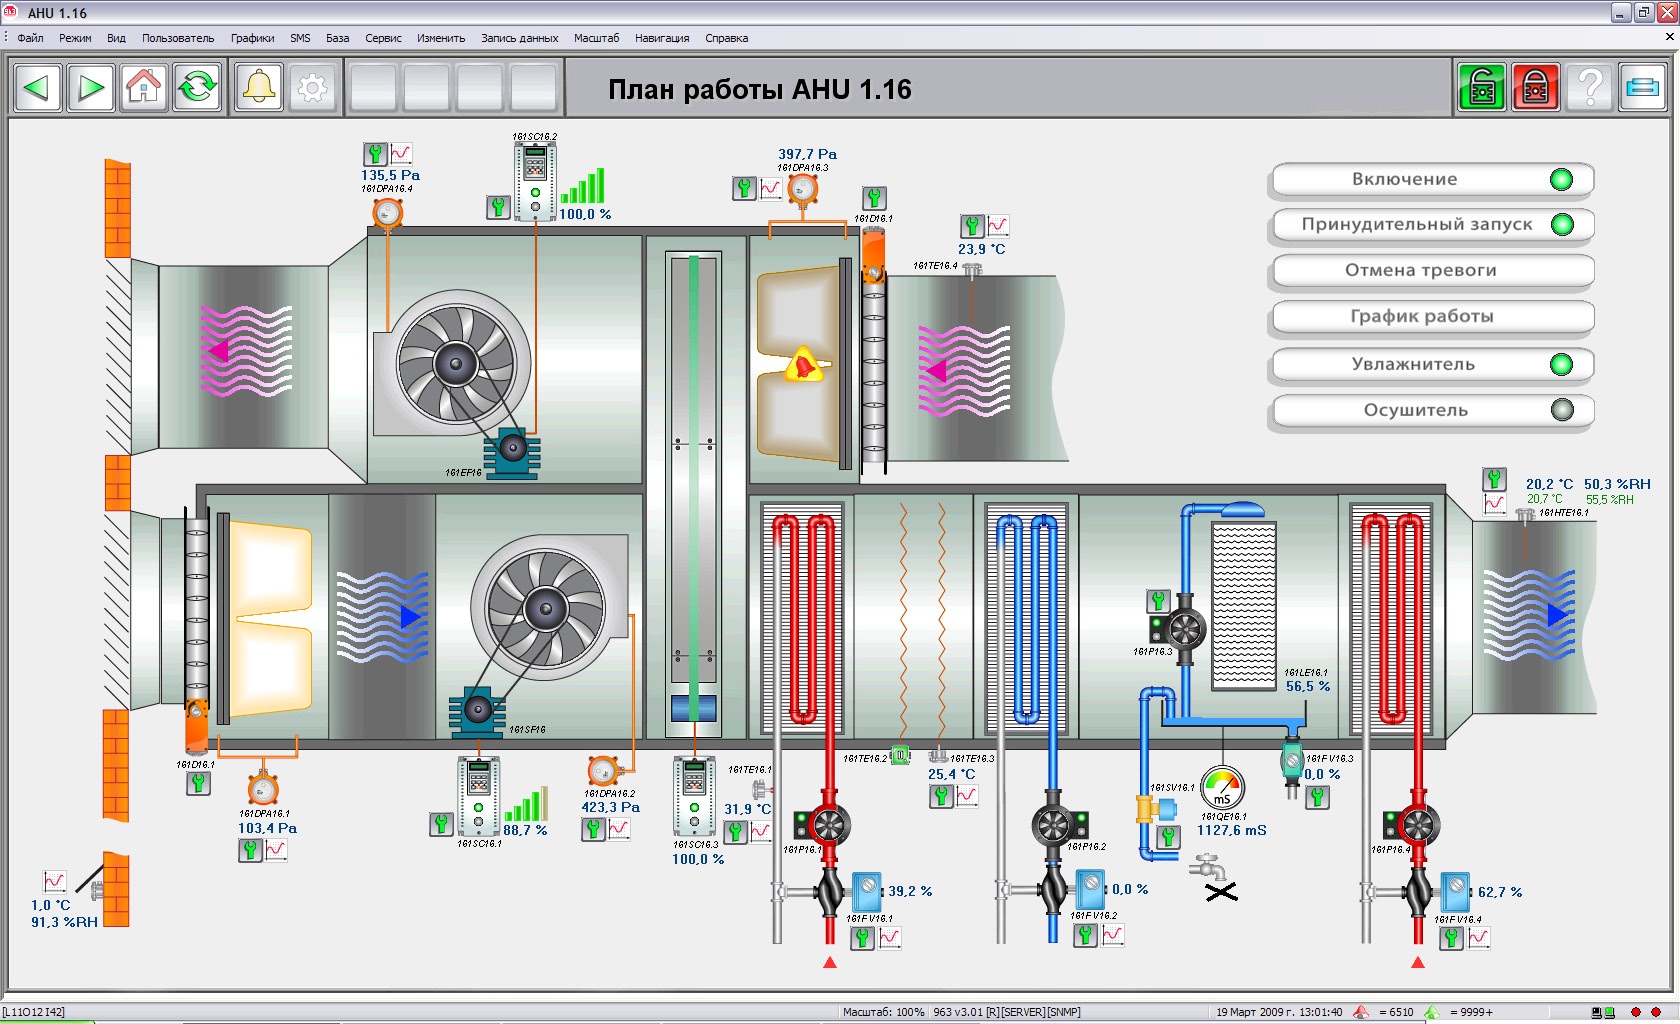Open the Сервис menu

pos(383,38)
